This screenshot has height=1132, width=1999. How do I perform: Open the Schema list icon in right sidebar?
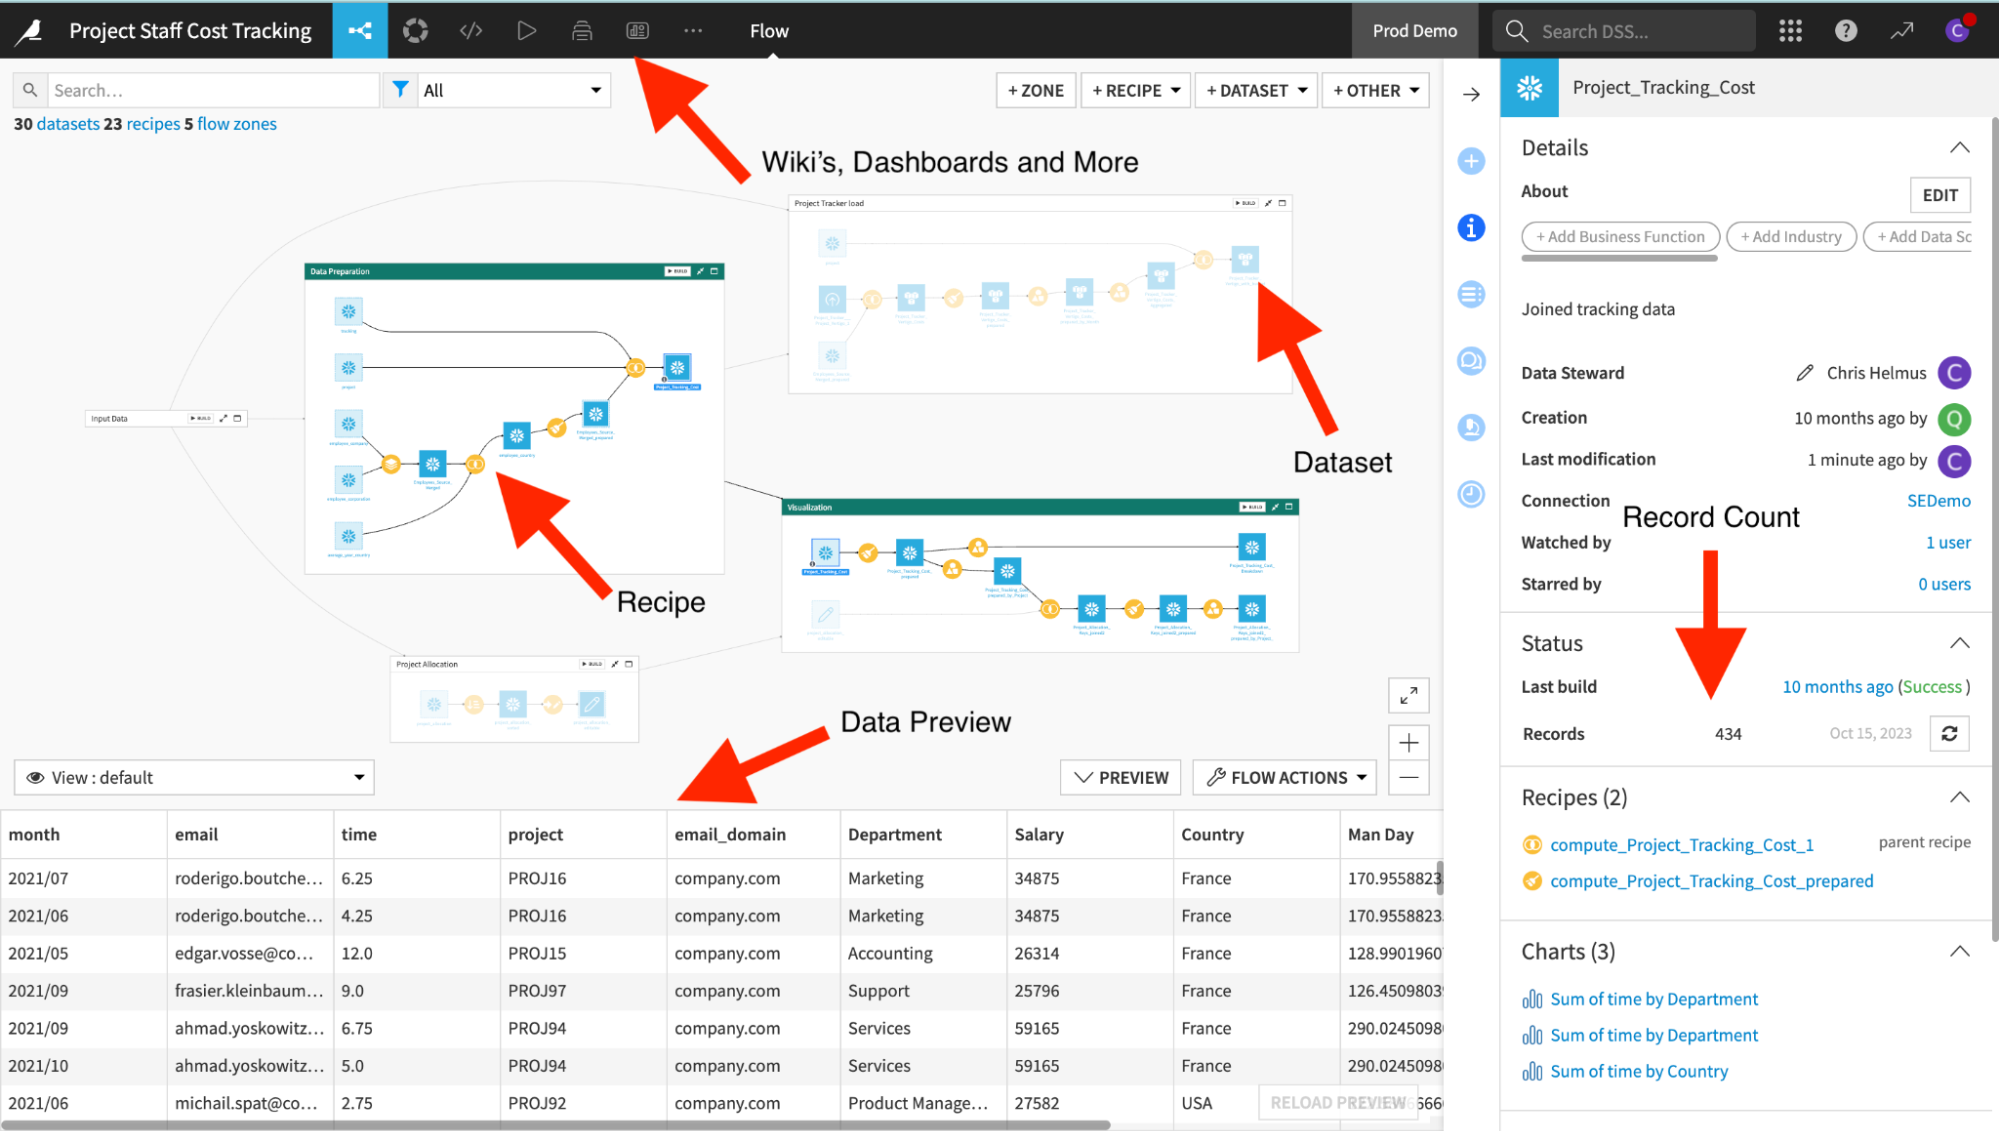1470,293
